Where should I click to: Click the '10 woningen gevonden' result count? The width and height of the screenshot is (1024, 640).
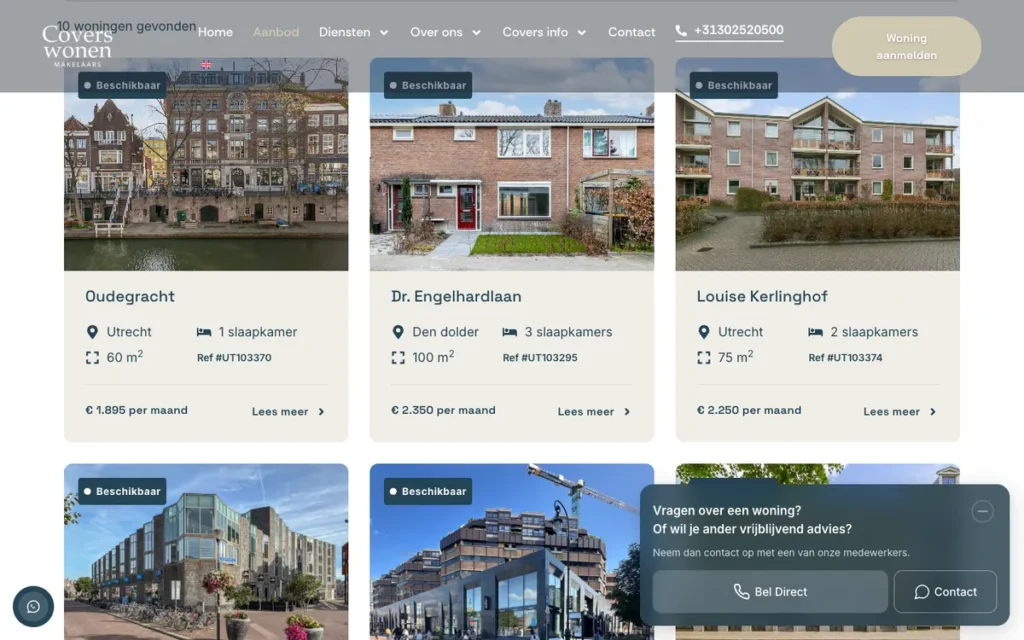pyautogui.click(x=126, y=26)
